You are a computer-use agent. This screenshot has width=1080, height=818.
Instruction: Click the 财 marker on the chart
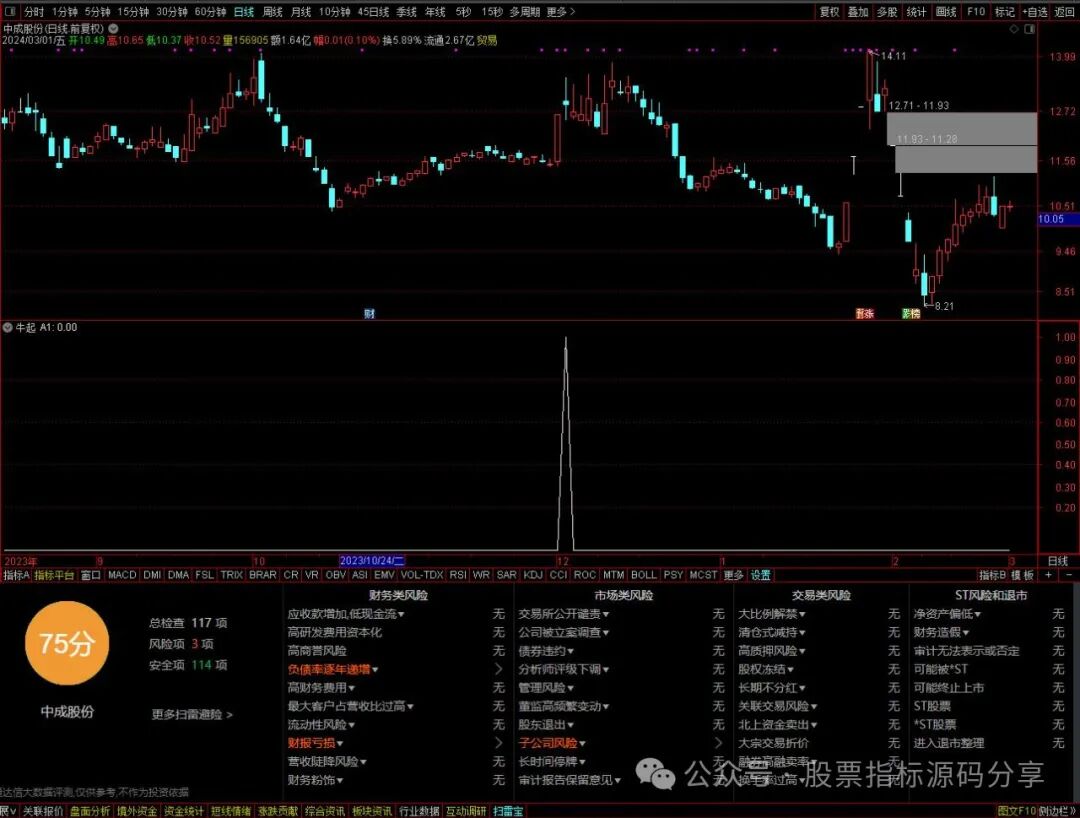(369, 314)
